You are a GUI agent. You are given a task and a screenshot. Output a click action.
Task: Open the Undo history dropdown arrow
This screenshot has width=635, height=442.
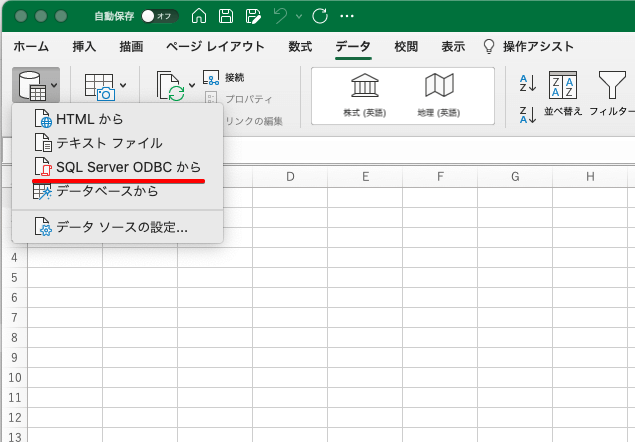(x=299, y=17)
